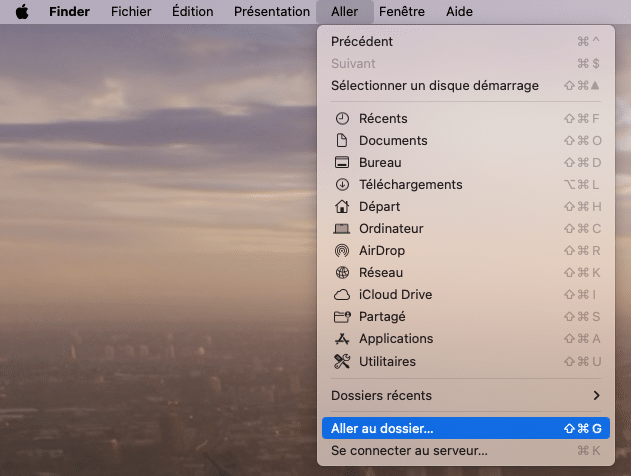Open the Présentation menu
The width and height of the screenshot is (631, 476).
coord(271,12)
